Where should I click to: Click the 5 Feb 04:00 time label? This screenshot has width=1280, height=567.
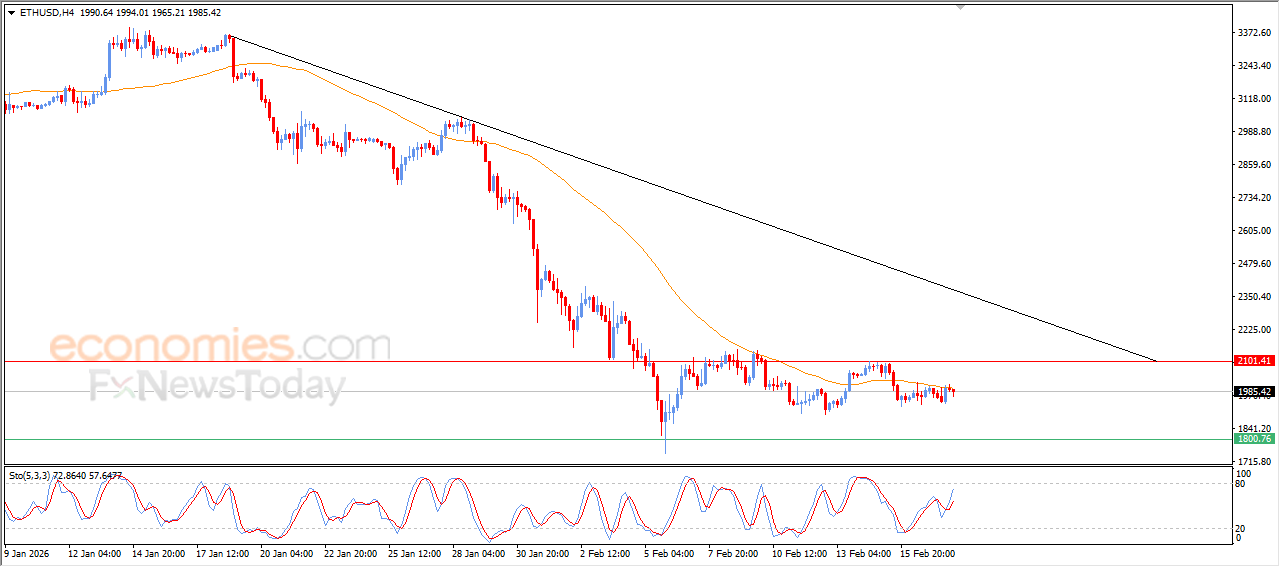668,553
